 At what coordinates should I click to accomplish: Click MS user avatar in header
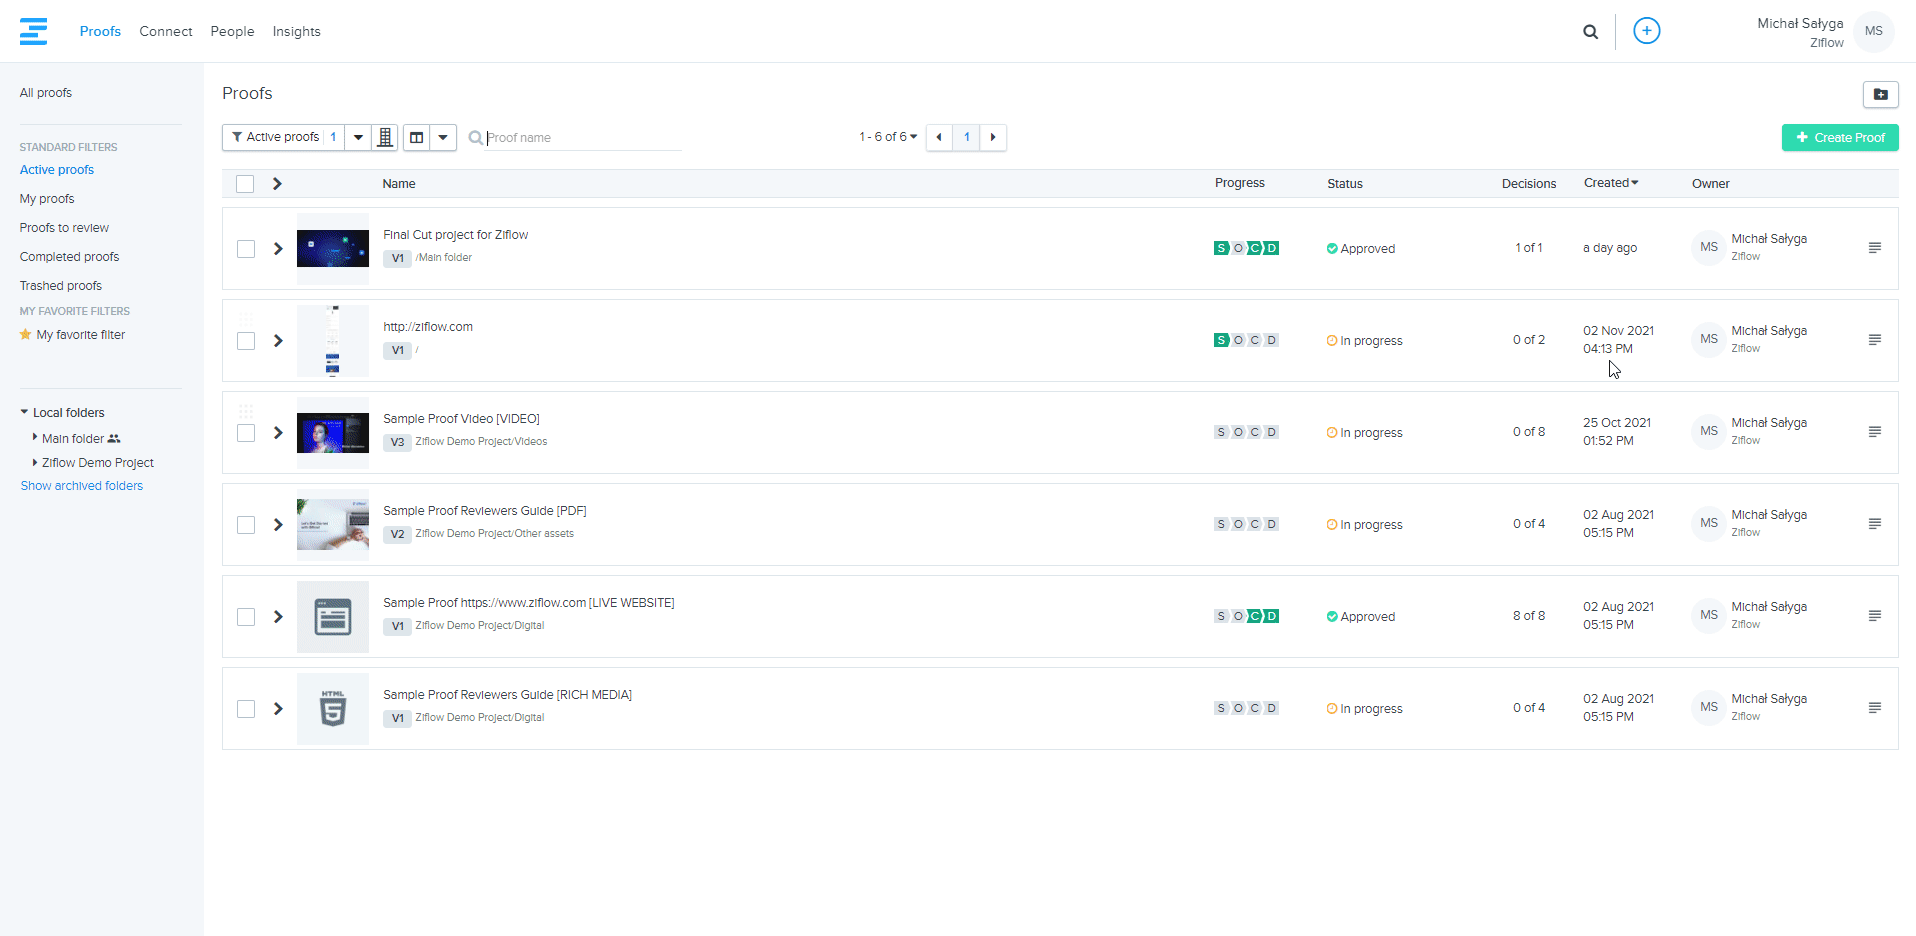click(x=1873, y=31)
